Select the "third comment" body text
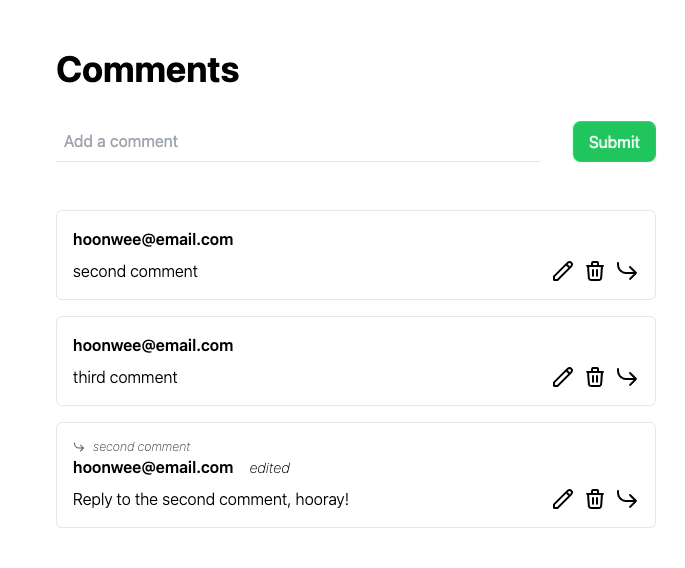 (x=125, y=378)
